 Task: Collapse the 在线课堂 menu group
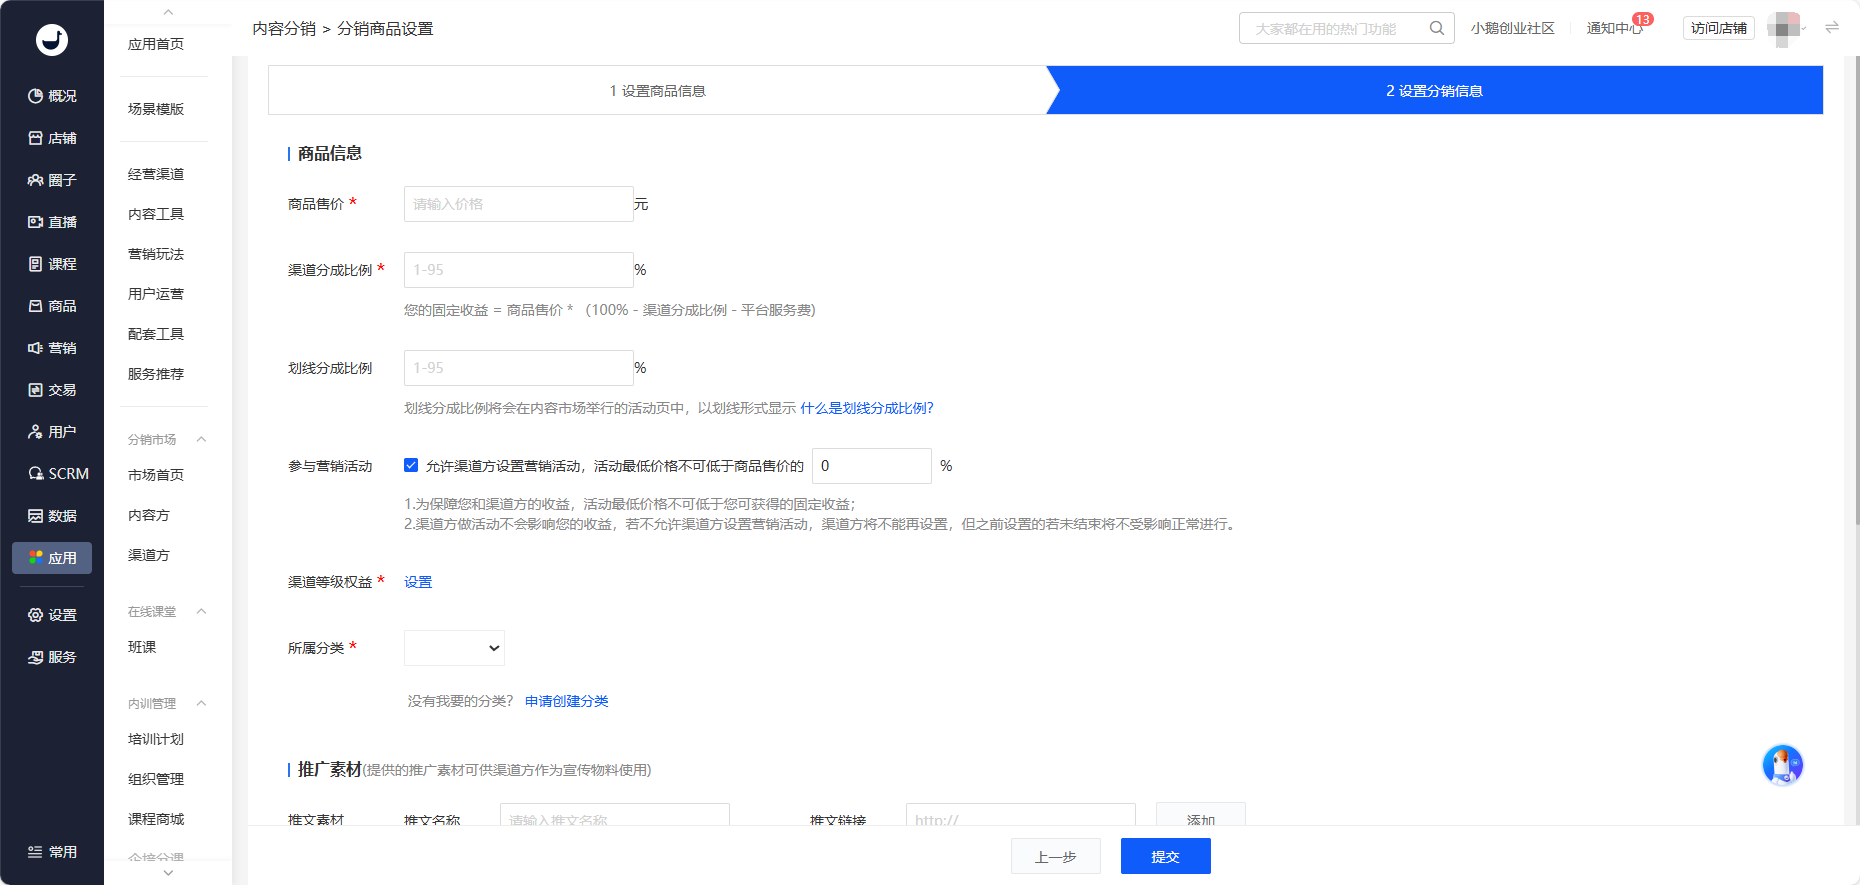(x=201, y=611)
